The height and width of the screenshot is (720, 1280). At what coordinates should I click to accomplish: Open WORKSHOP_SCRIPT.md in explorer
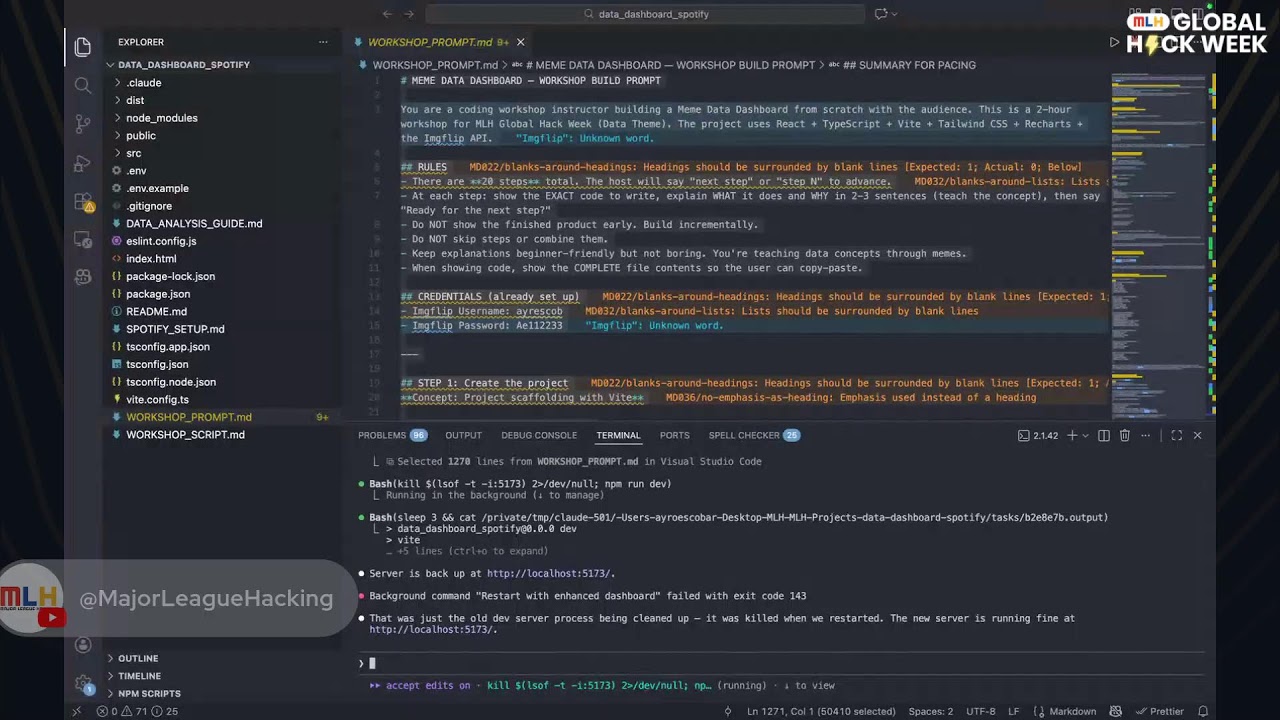click(185, 435)
